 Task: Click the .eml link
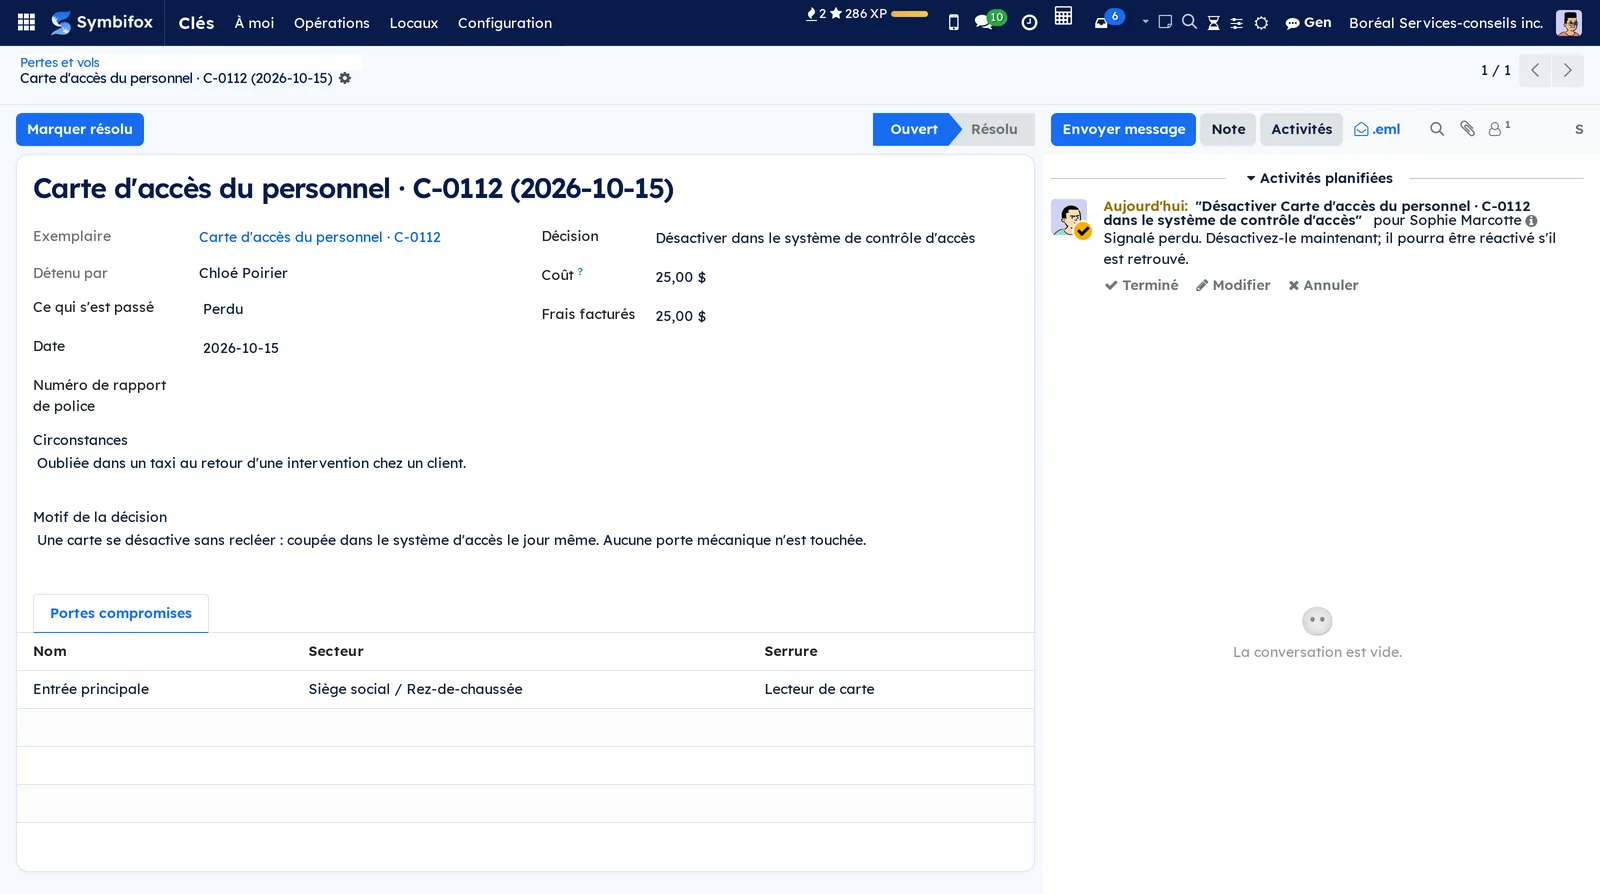1377,129
